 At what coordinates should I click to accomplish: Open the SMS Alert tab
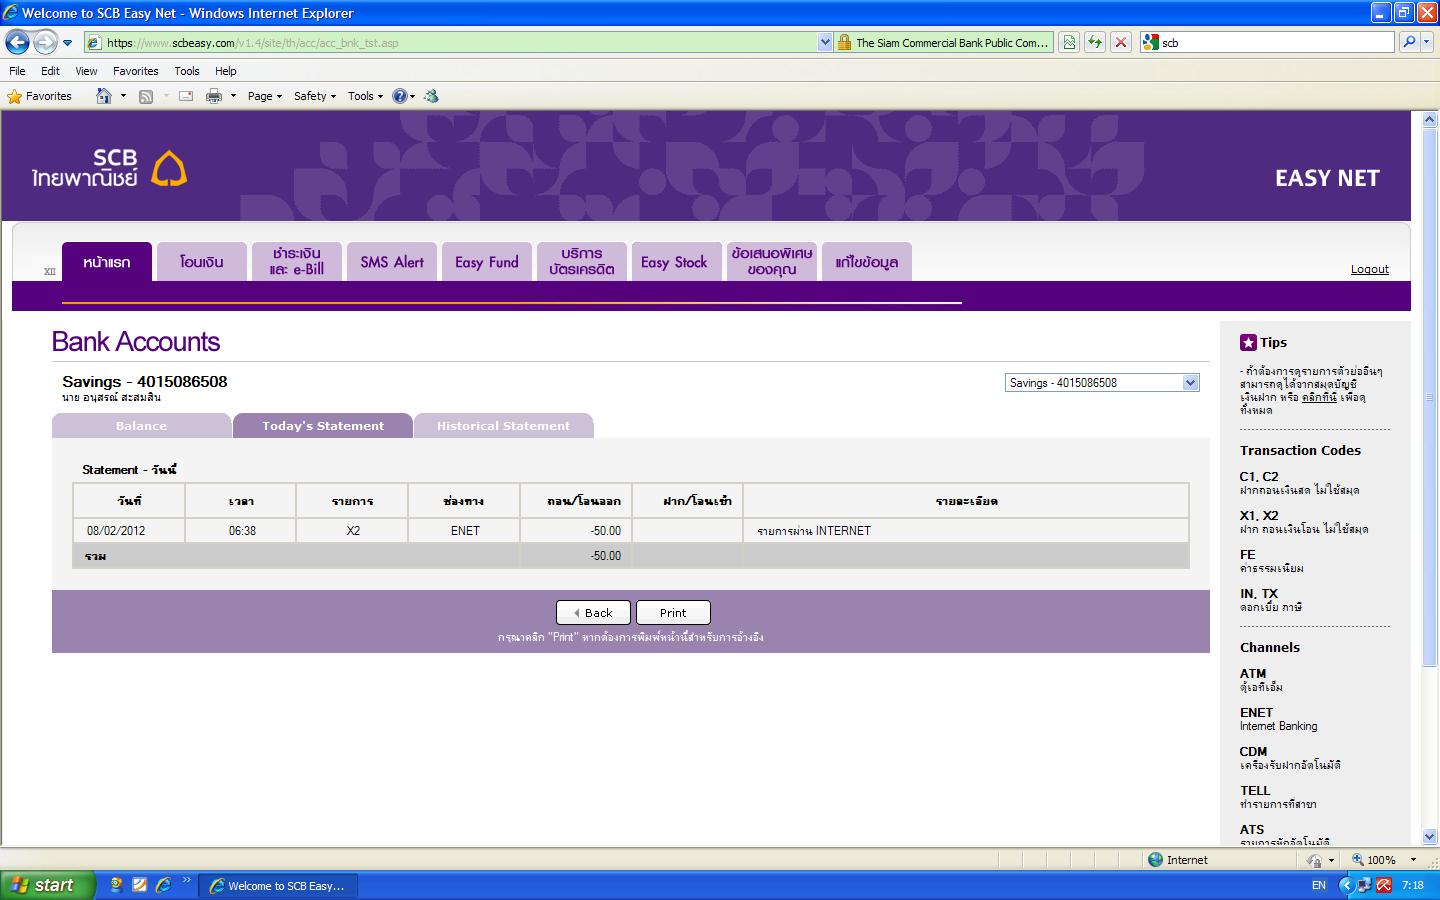pos(392,262)
